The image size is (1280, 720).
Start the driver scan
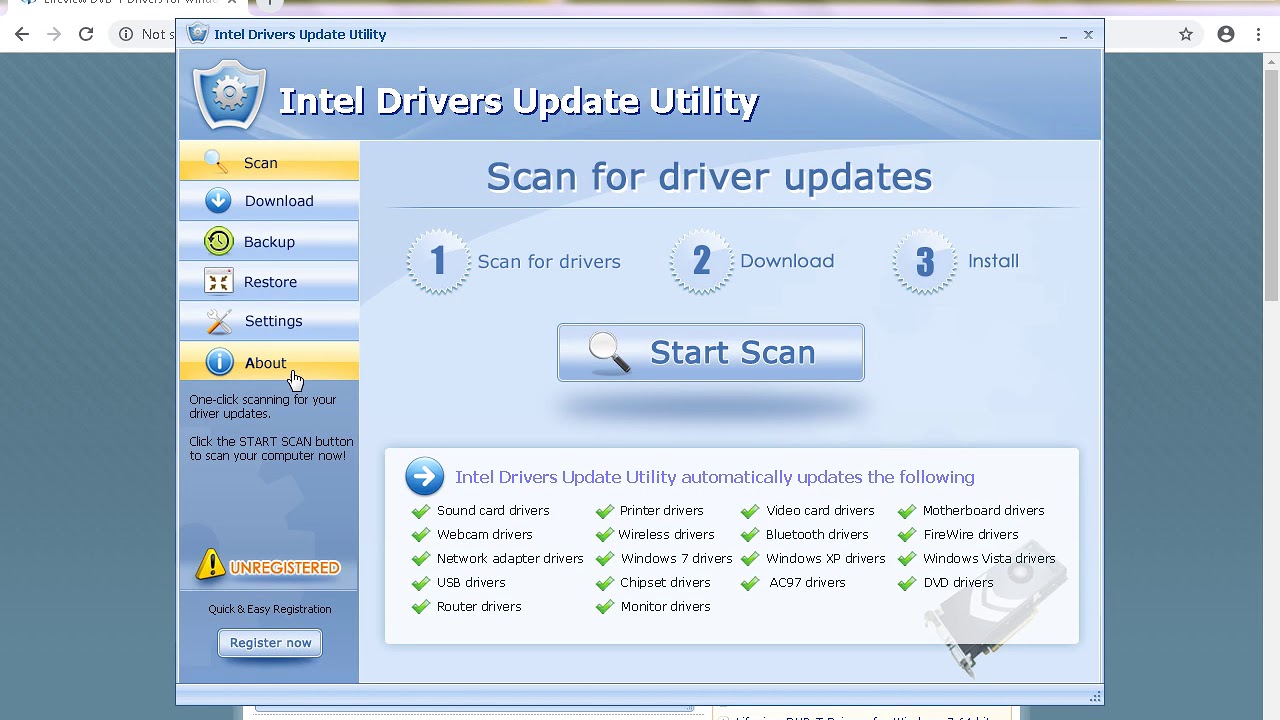pos(711,352)
